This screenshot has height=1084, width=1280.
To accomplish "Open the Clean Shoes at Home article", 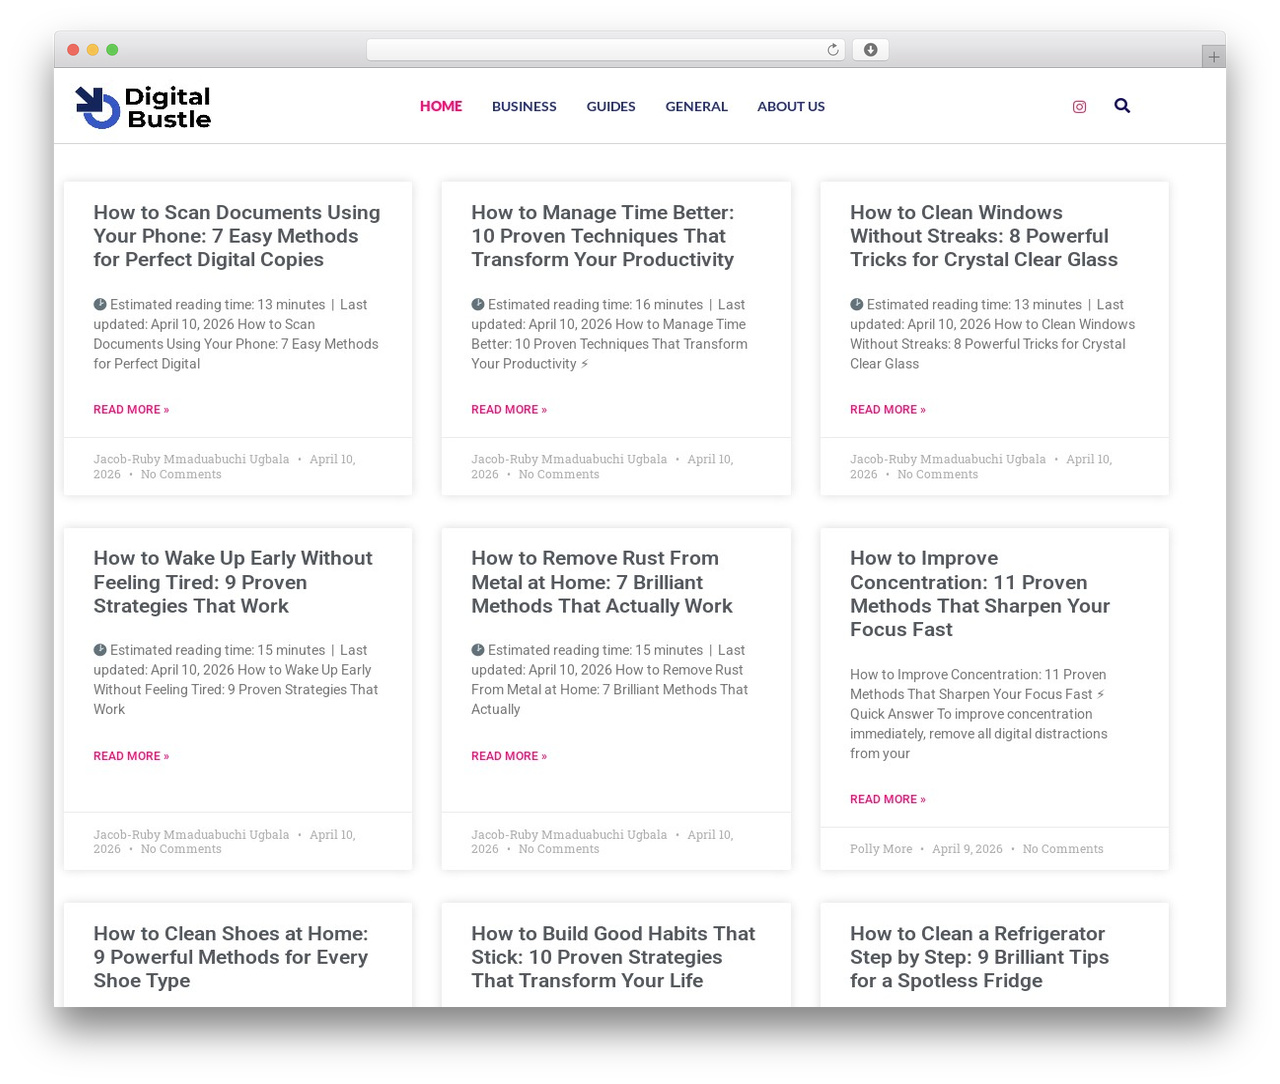I will click(x=231, y=957).
